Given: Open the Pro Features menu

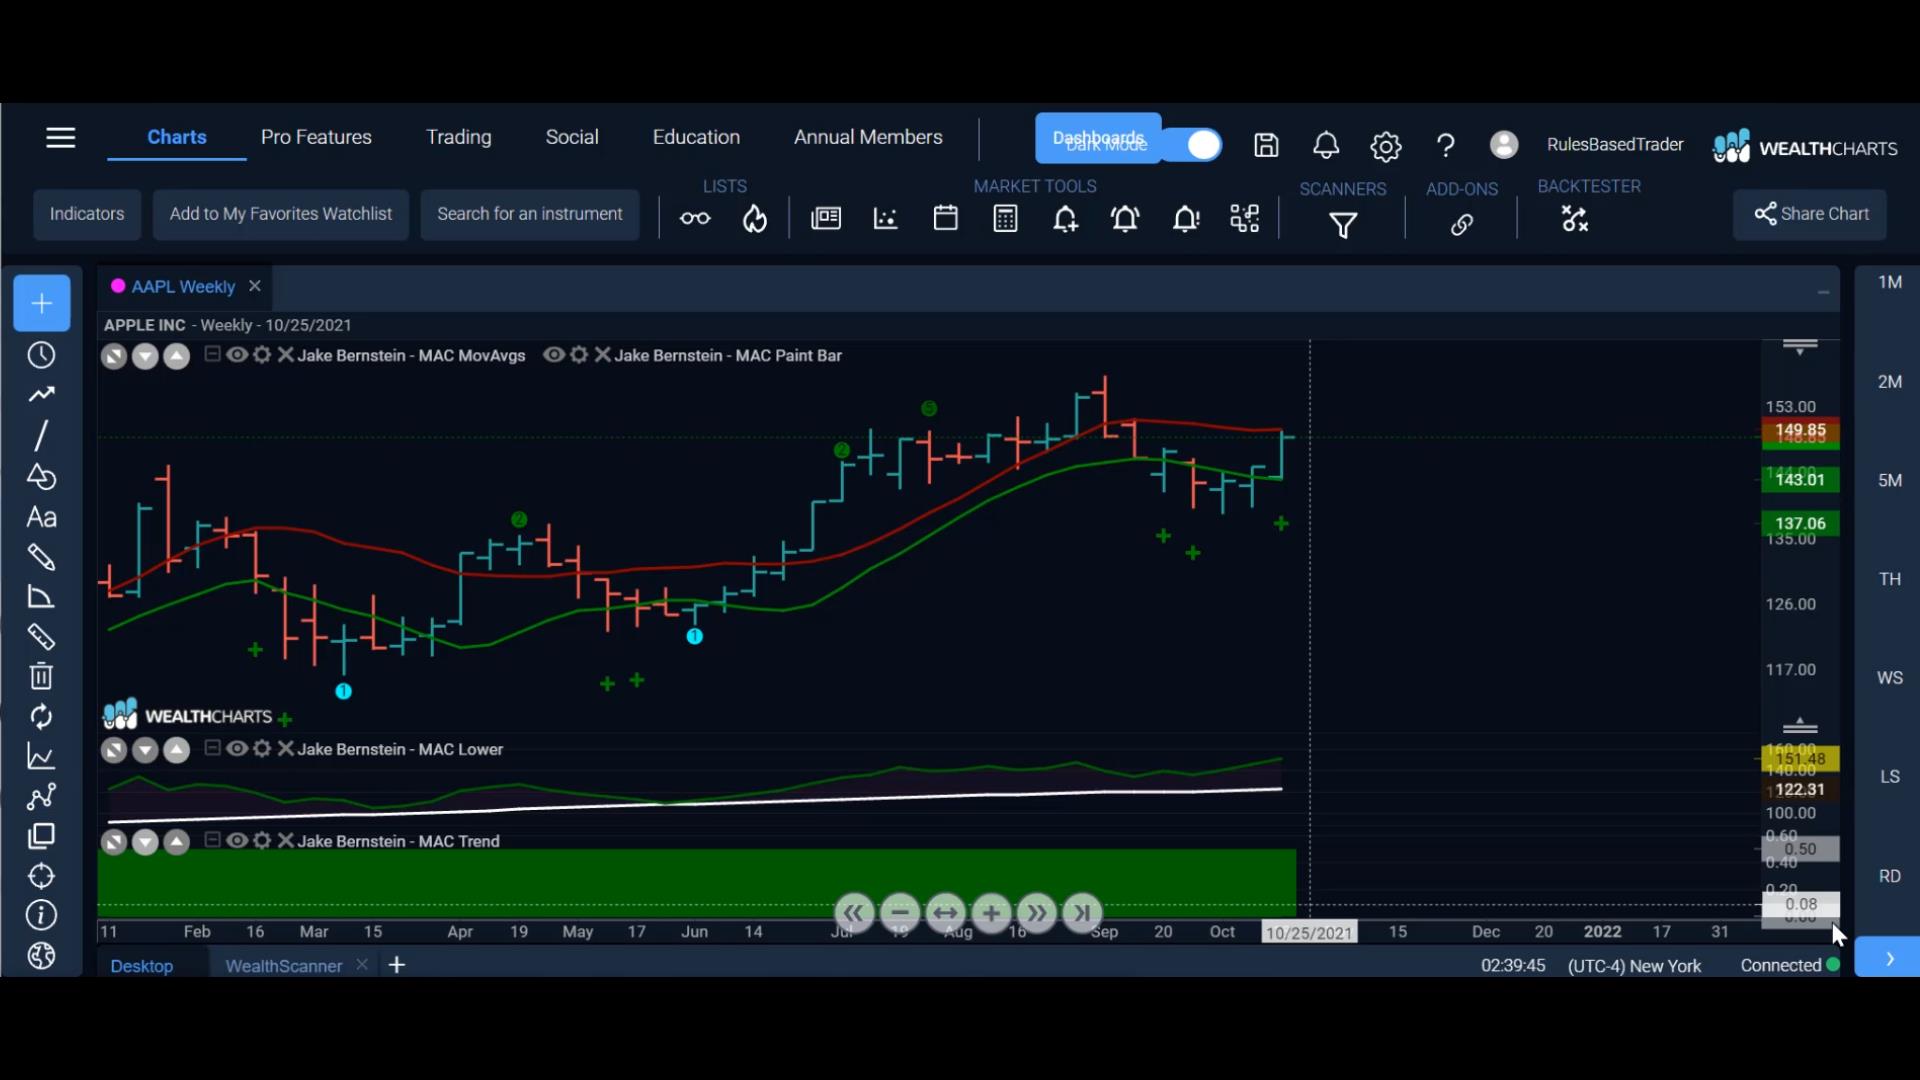Looking at the screenshot, I should click(x=316, y=137).
